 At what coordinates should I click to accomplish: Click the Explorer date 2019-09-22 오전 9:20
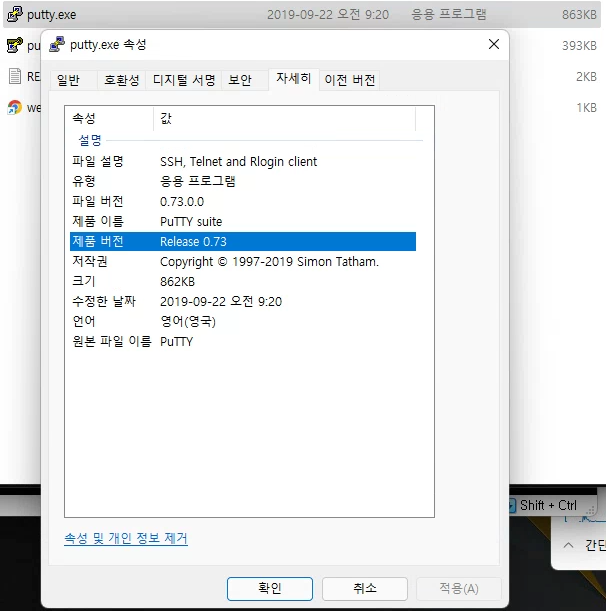[x=328, y=15]
